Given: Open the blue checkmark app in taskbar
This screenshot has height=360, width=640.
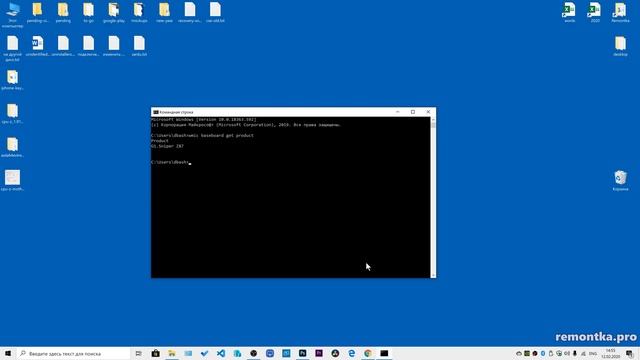Looking at the screenshot, I should [x=204, y=353].
